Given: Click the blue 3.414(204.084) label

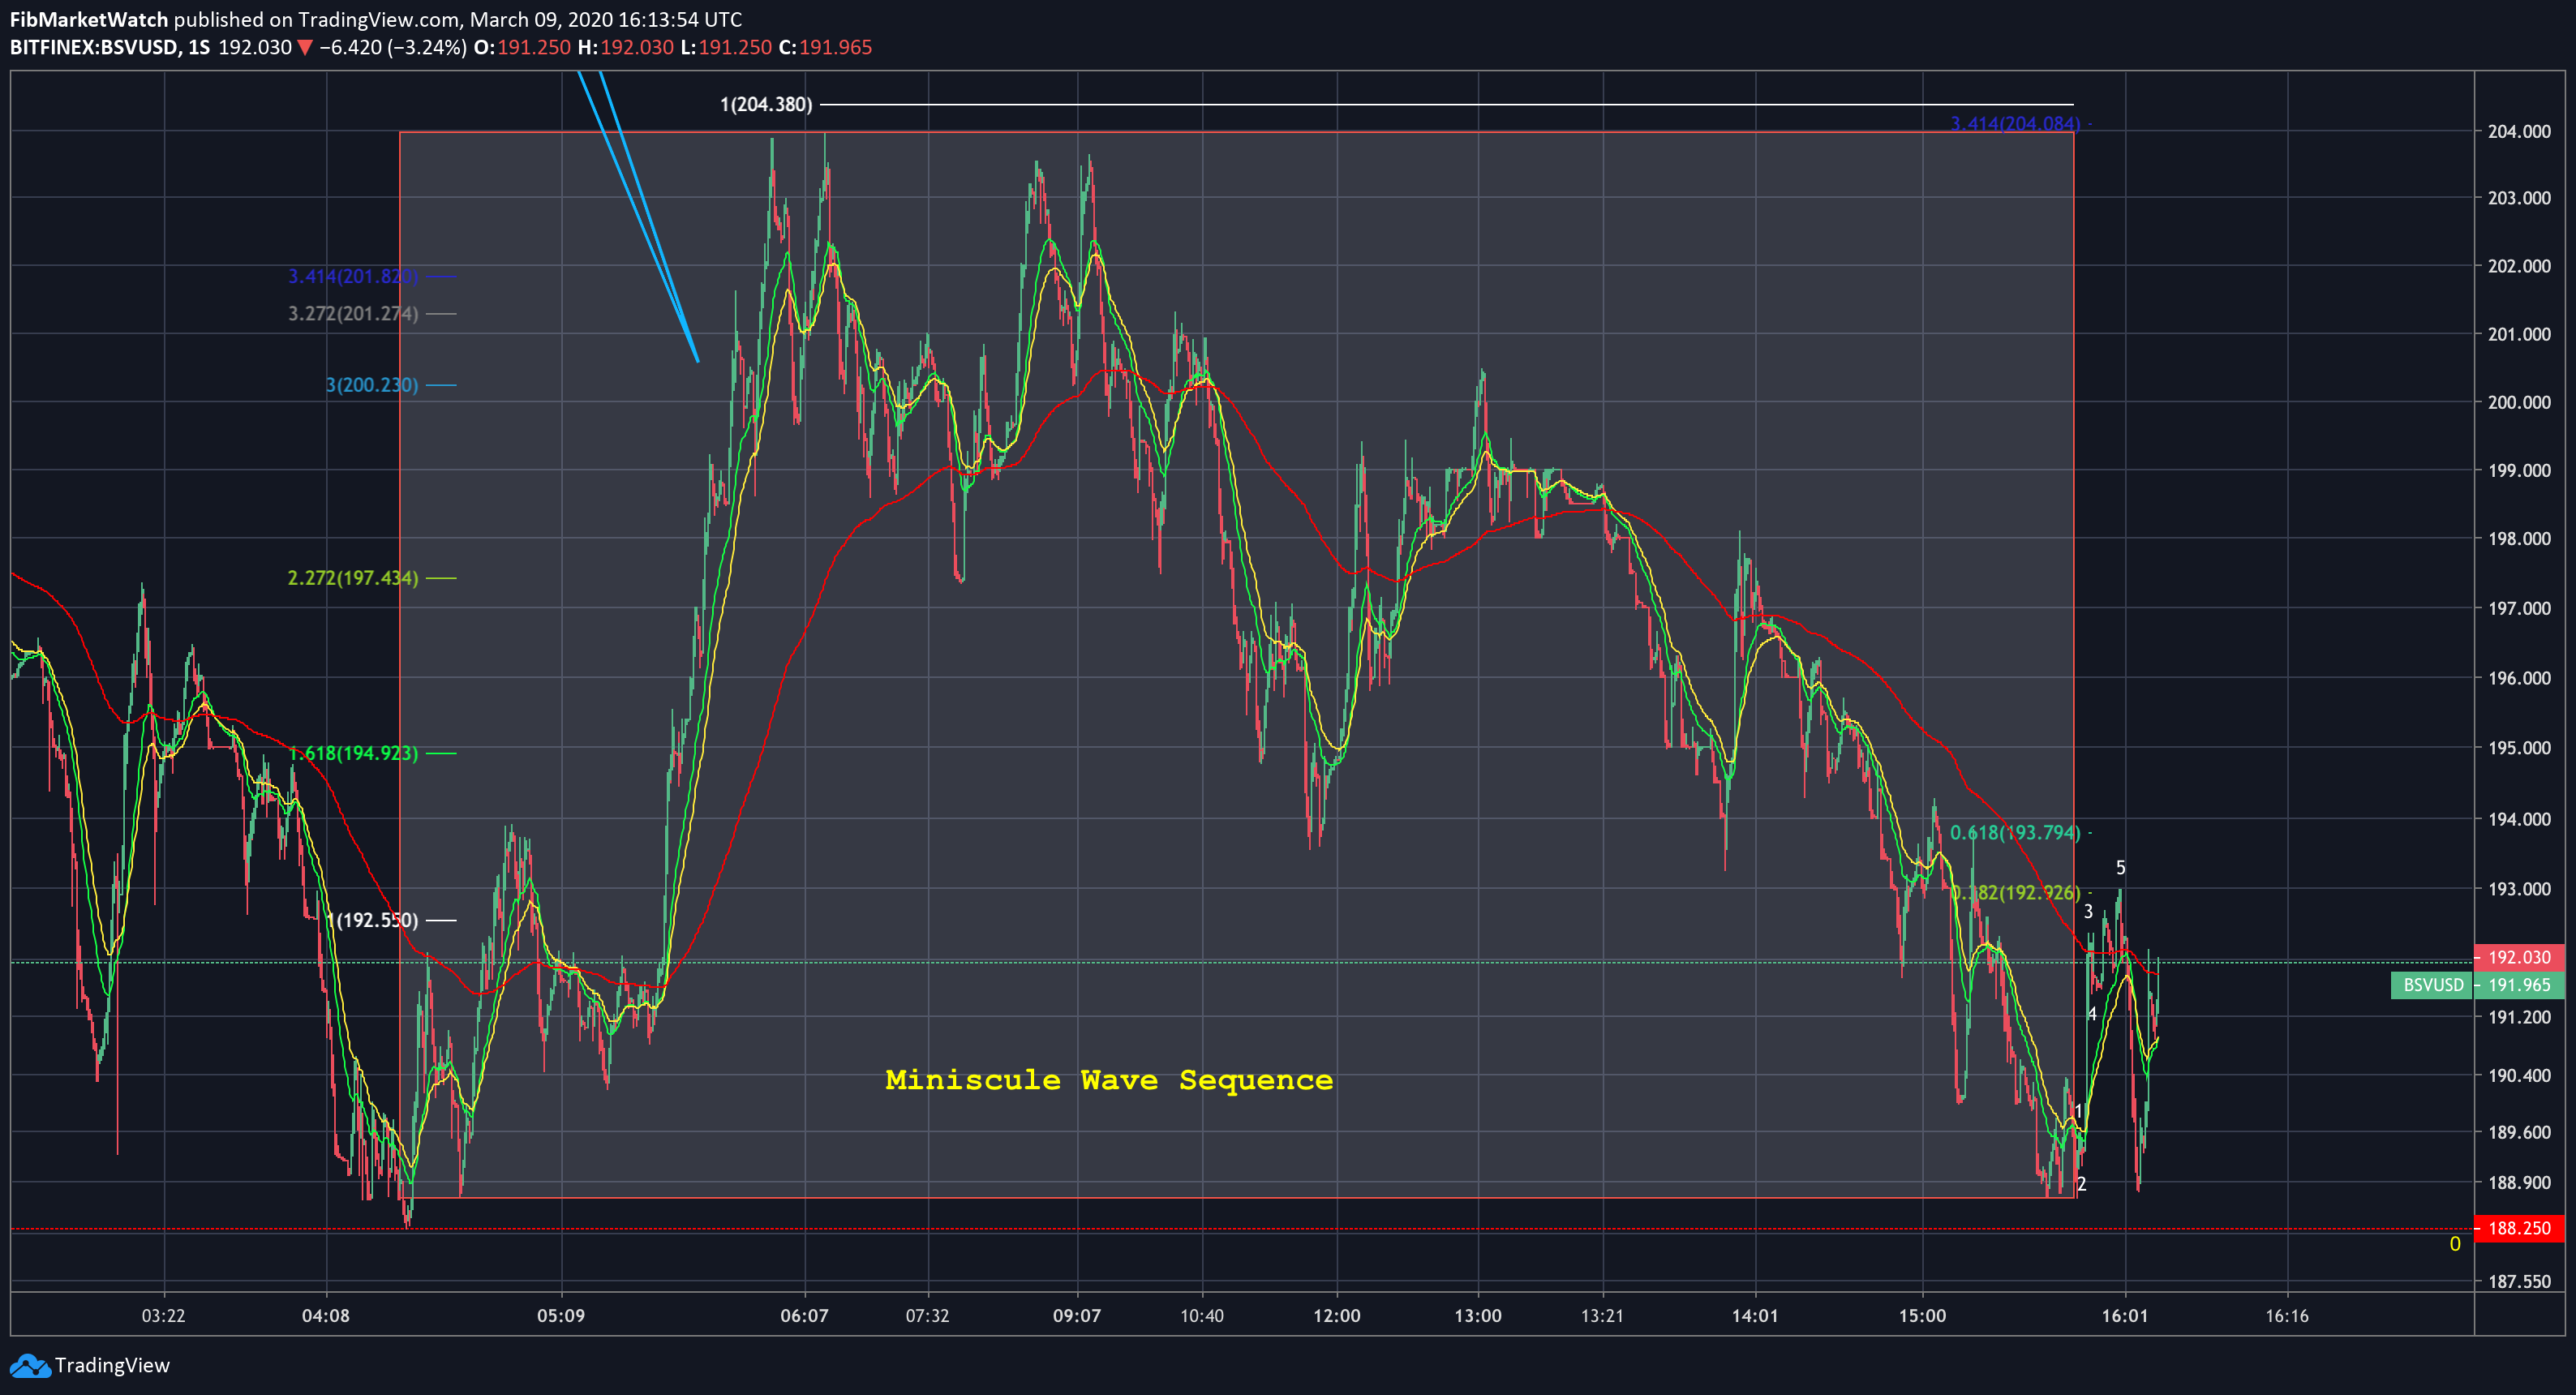Looking at the screenshot, I should (2014, 124).
